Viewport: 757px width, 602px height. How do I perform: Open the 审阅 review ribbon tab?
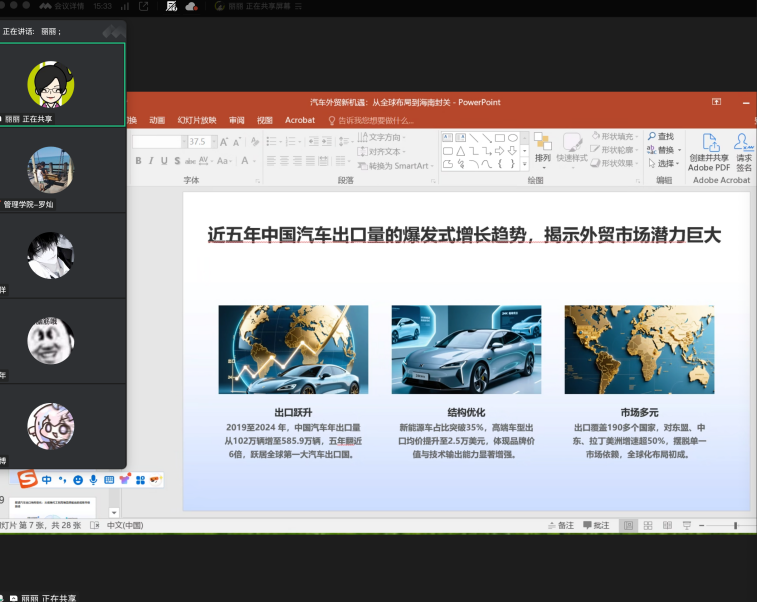click(236, 120)
